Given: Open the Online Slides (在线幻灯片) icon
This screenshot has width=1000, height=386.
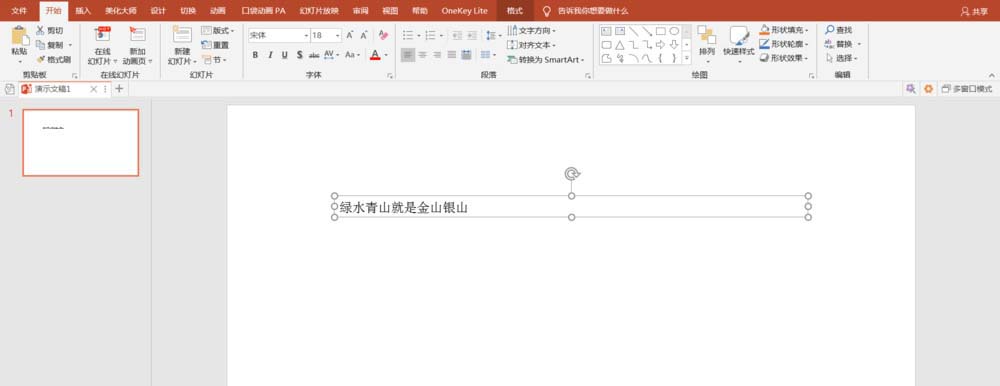Looking at the screenshot, I should coord(103,35).
